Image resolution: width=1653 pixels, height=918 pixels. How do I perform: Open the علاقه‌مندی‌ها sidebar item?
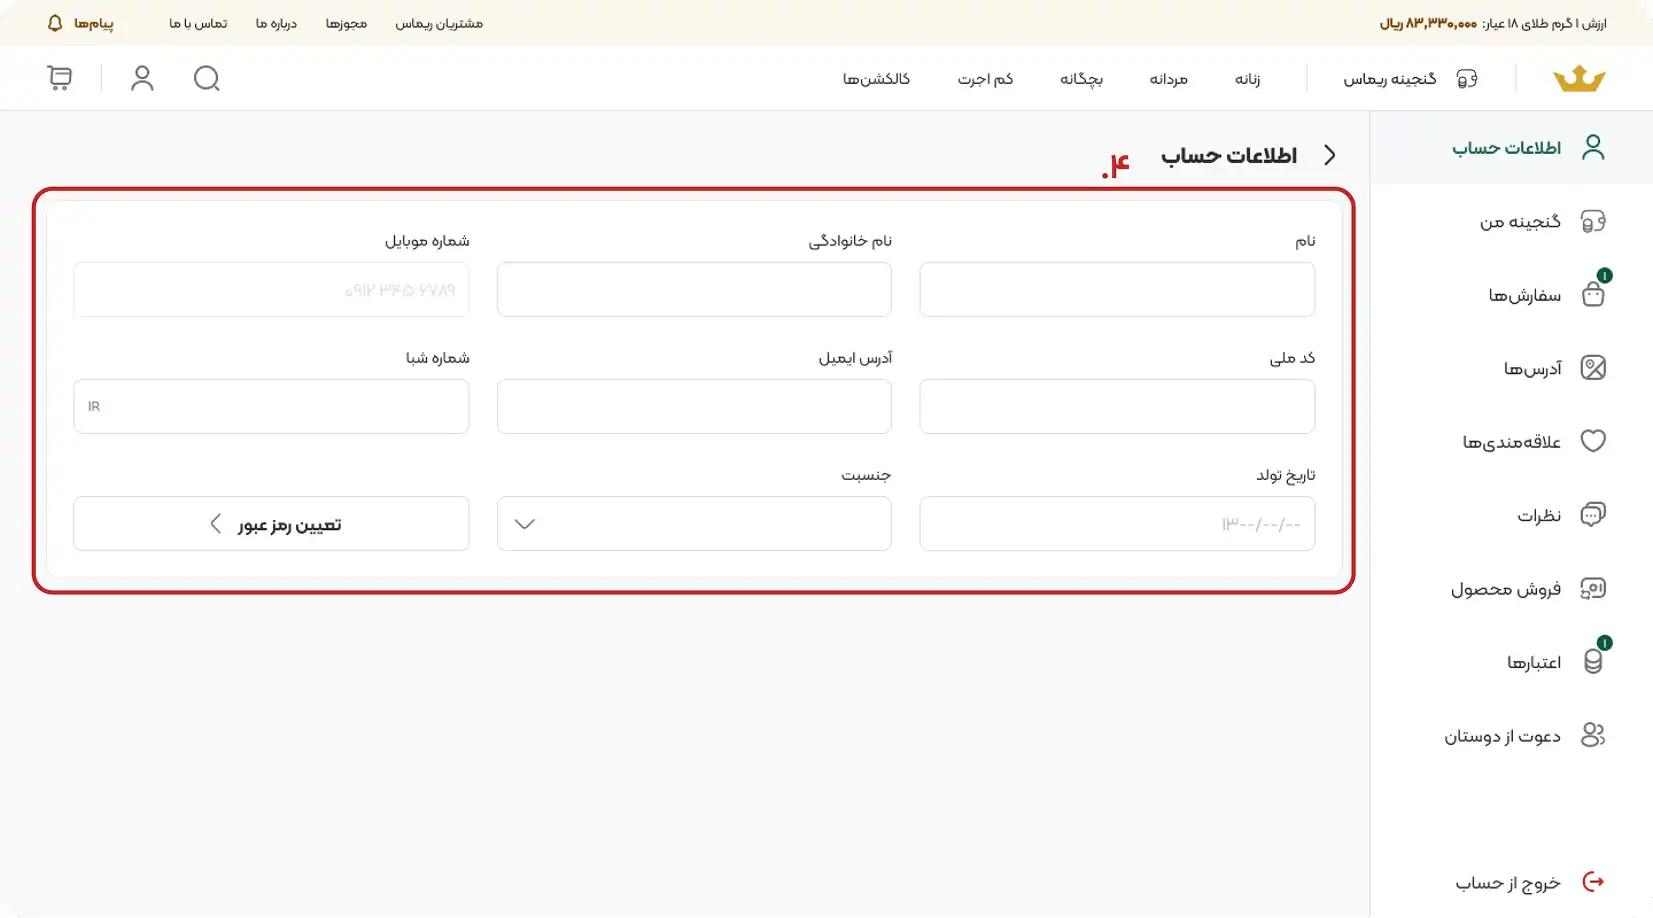pos(1511,441)
